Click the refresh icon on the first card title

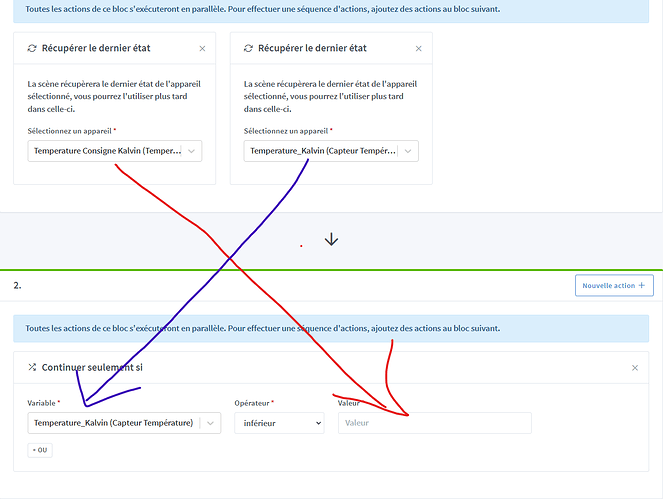point(32,48)
